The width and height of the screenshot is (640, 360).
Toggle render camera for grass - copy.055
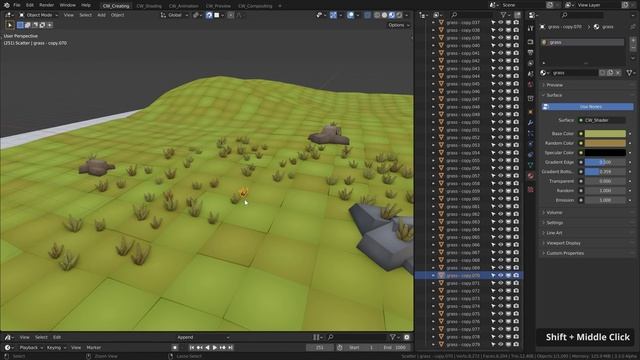tap(516, 160)
